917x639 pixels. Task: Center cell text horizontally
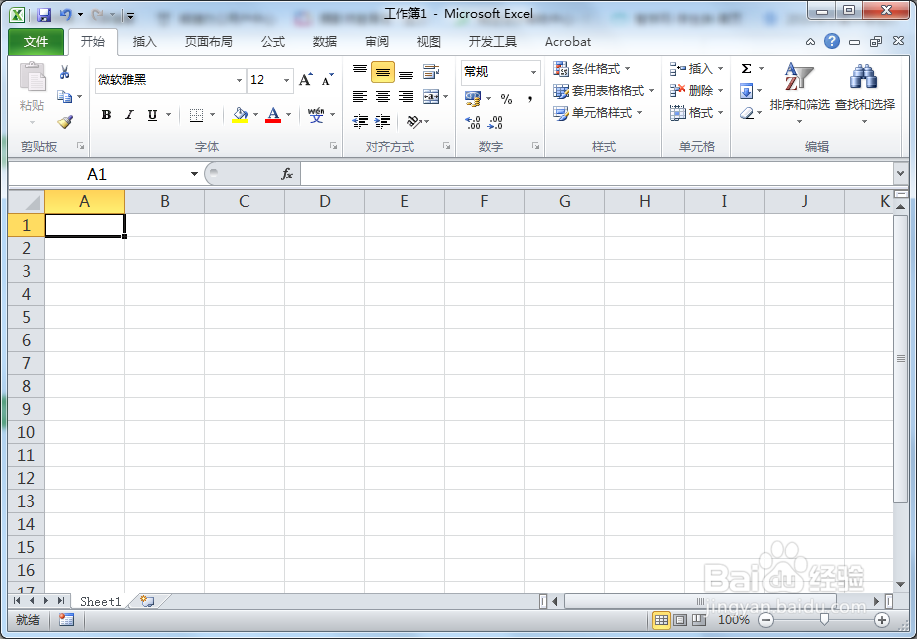[x=382, y=96]
